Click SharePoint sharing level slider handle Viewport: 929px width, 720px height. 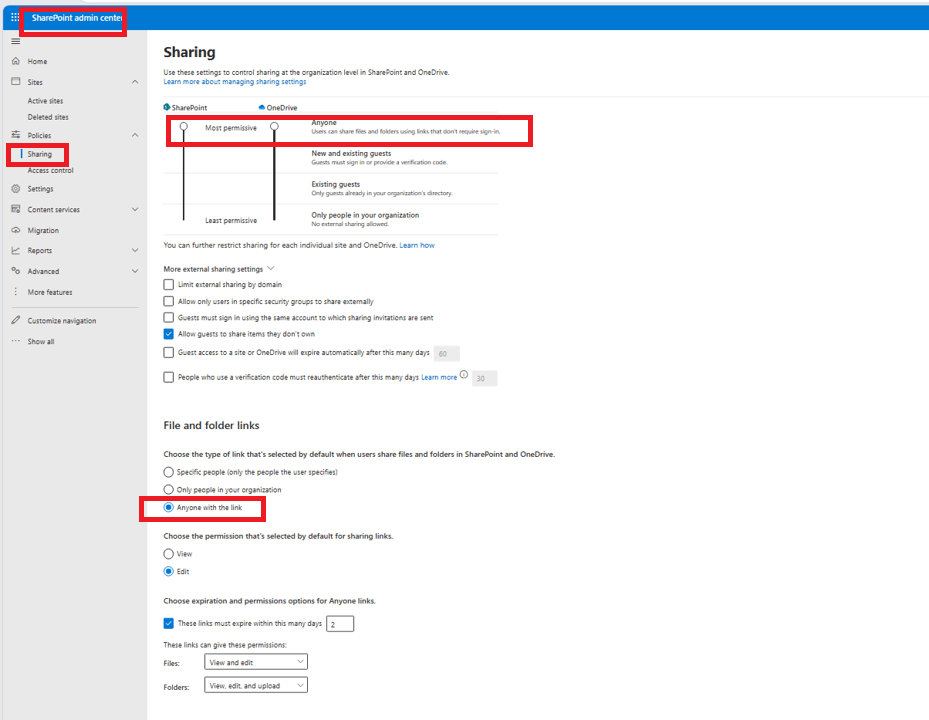click(184, 127)
